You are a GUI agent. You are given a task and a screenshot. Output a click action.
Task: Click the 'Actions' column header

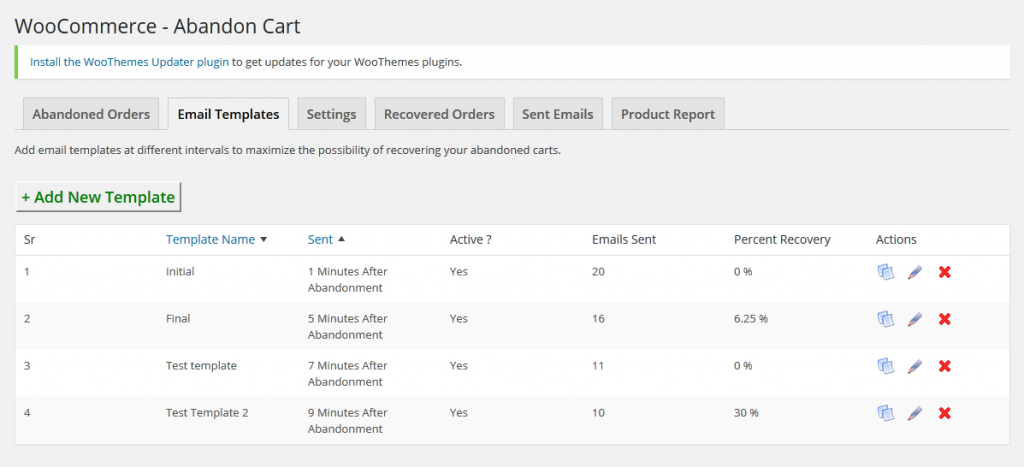[896, 240]
